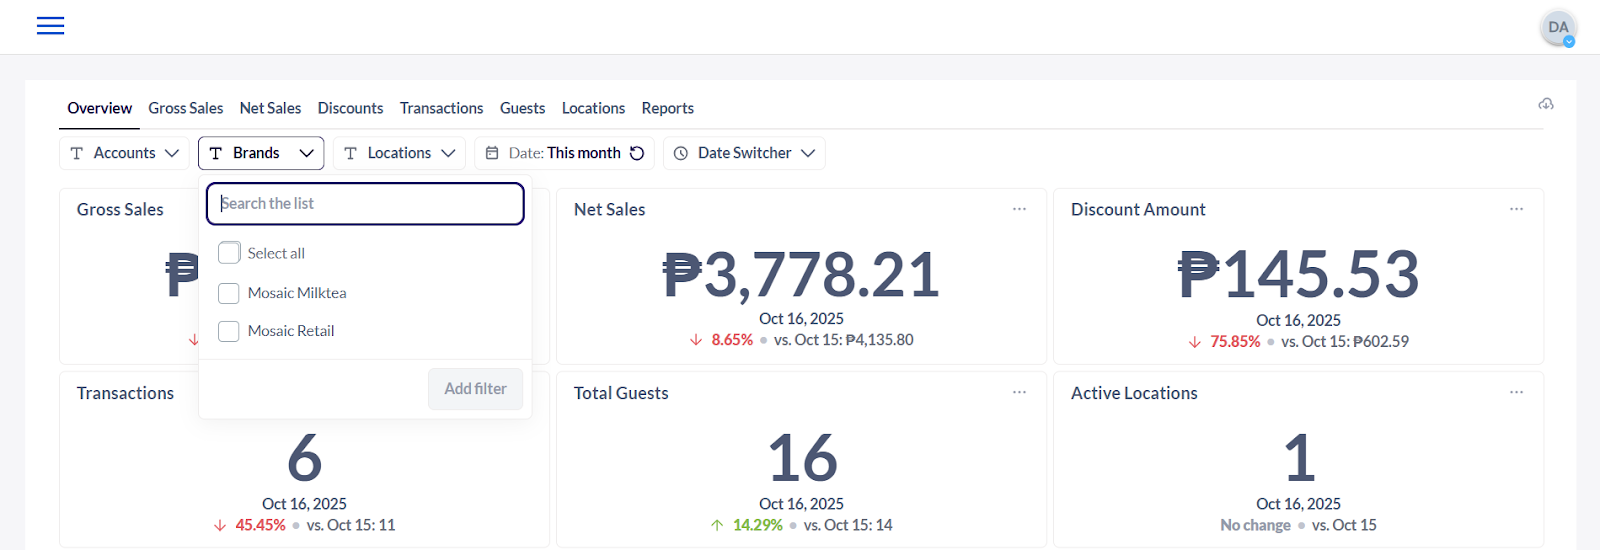
Task: Open Active Locations card options menu
Action: click(x=1516, y=392)
